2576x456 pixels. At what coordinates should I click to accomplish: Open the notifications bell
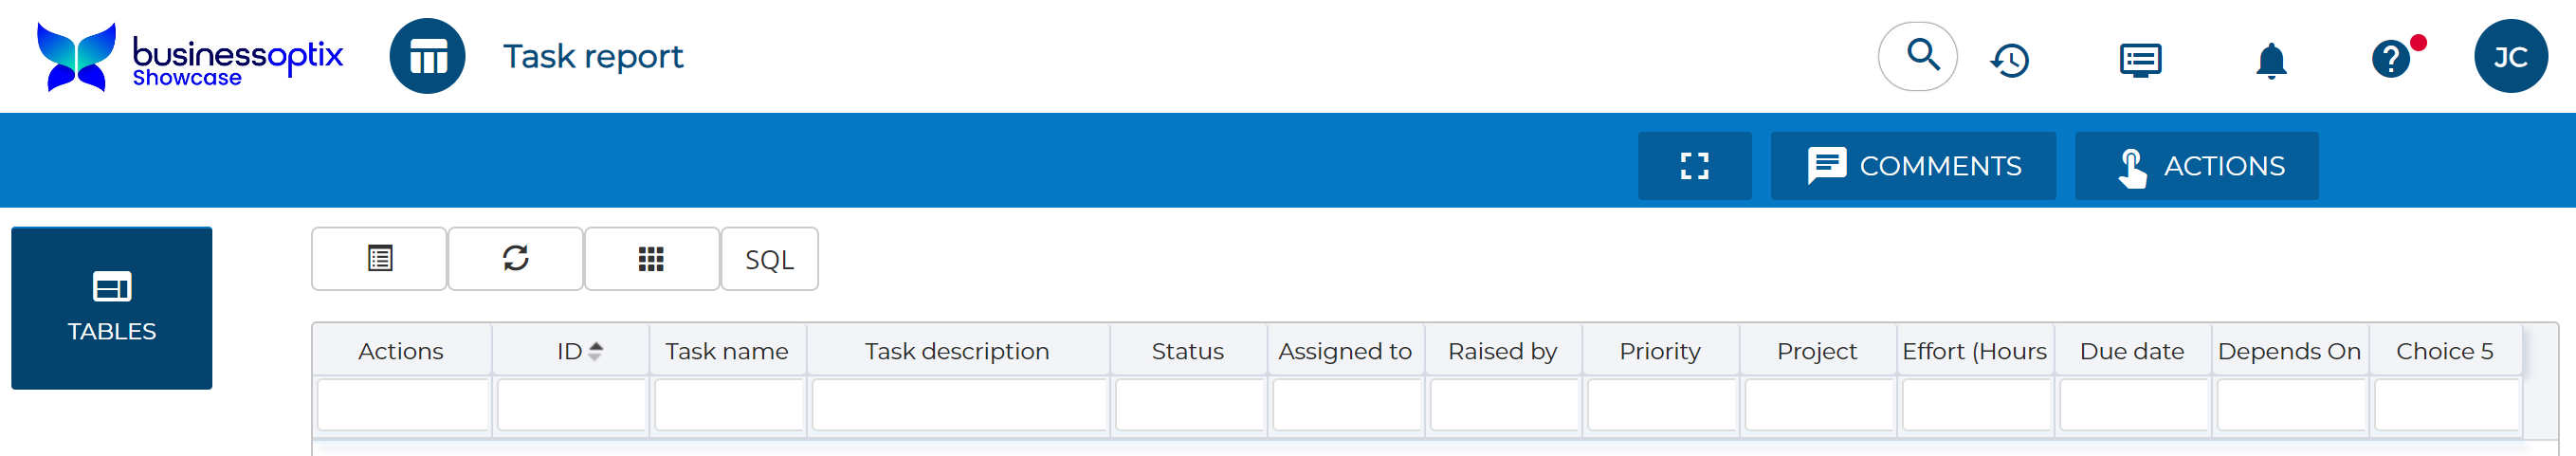click(x=2271, y=60)
